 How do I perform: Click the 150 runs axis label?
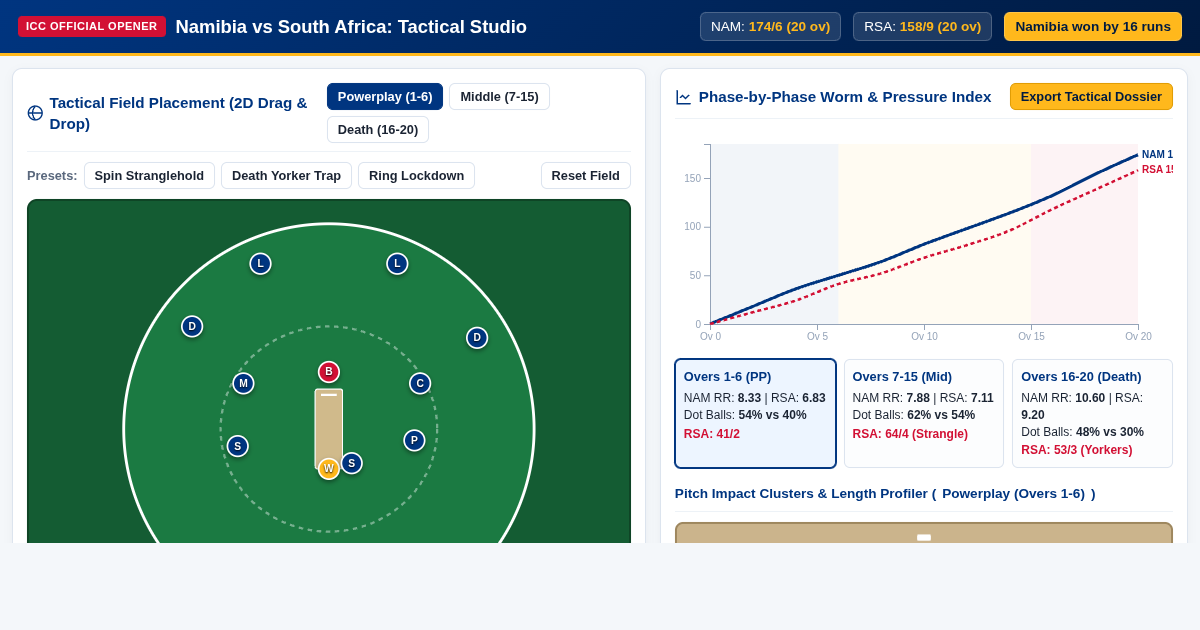coord(692,179)
